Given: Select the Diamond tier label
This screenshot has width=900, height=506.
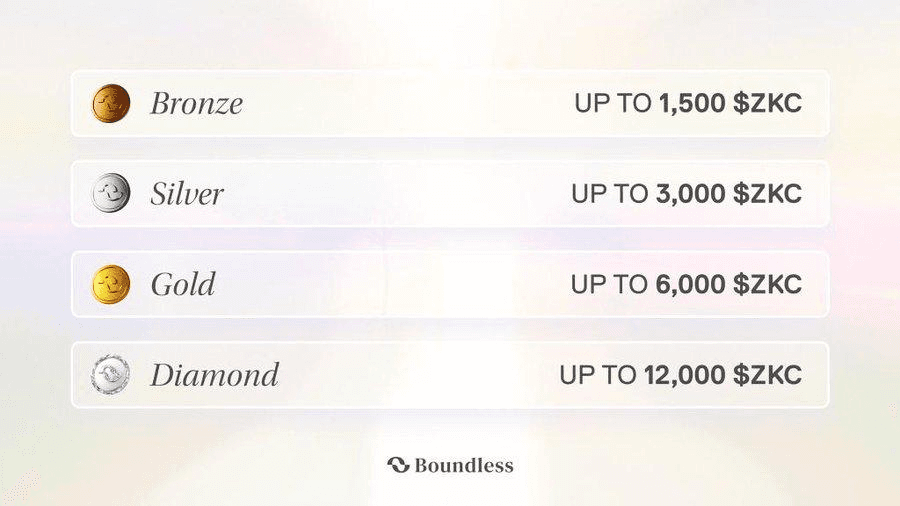Looking at the screenshot, I should [x=214, y=375].
